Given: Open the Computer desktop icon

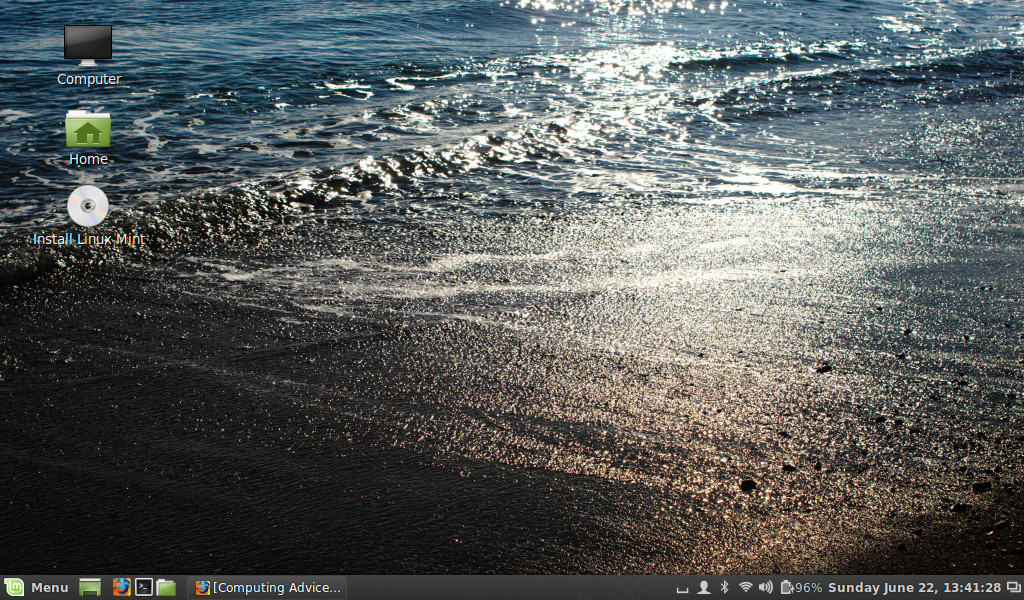Looking at the screenshot, I should click(88, 46).
